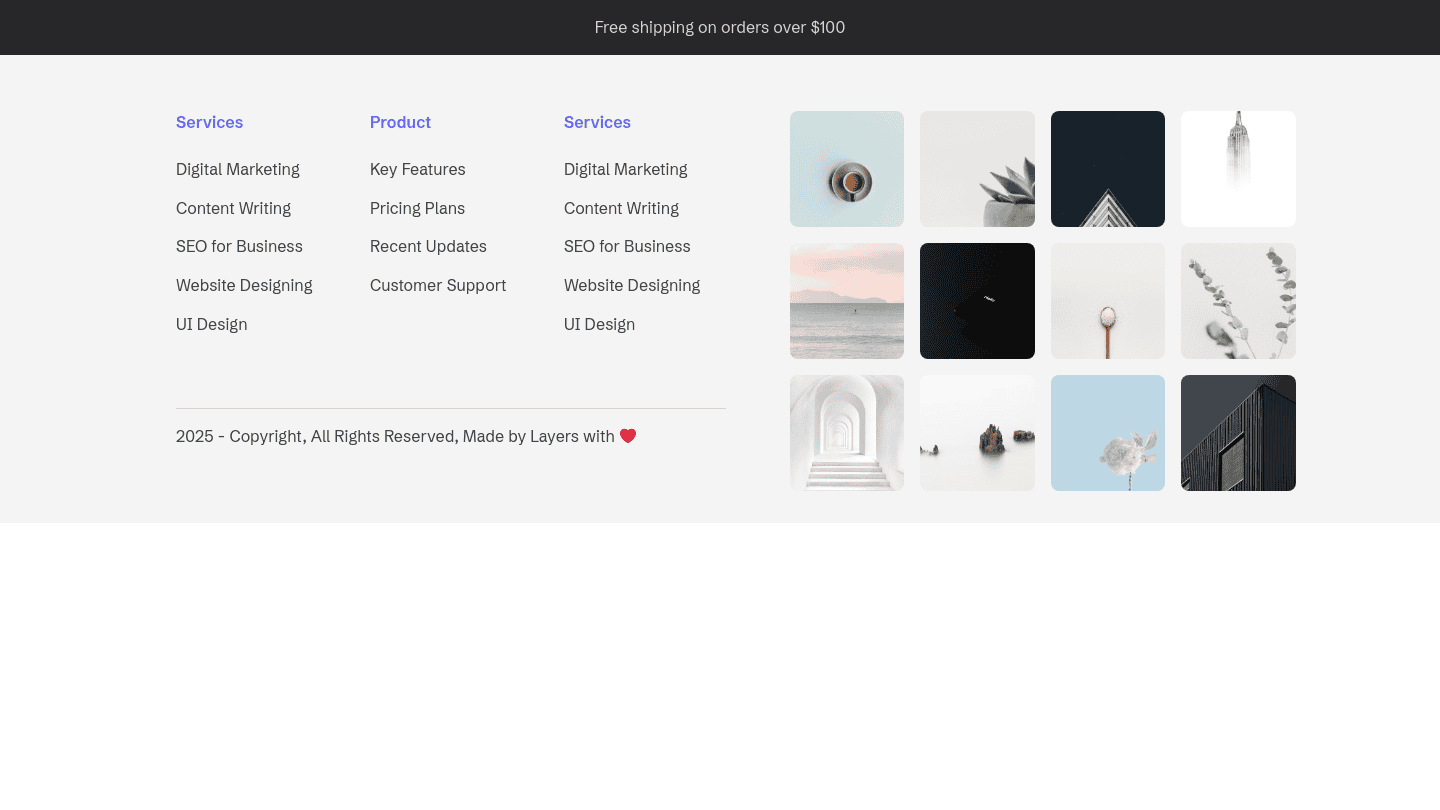Open the dark triangular rooftop photo
Screen dimensions: 1440x810
click(x=1108, y=169)
